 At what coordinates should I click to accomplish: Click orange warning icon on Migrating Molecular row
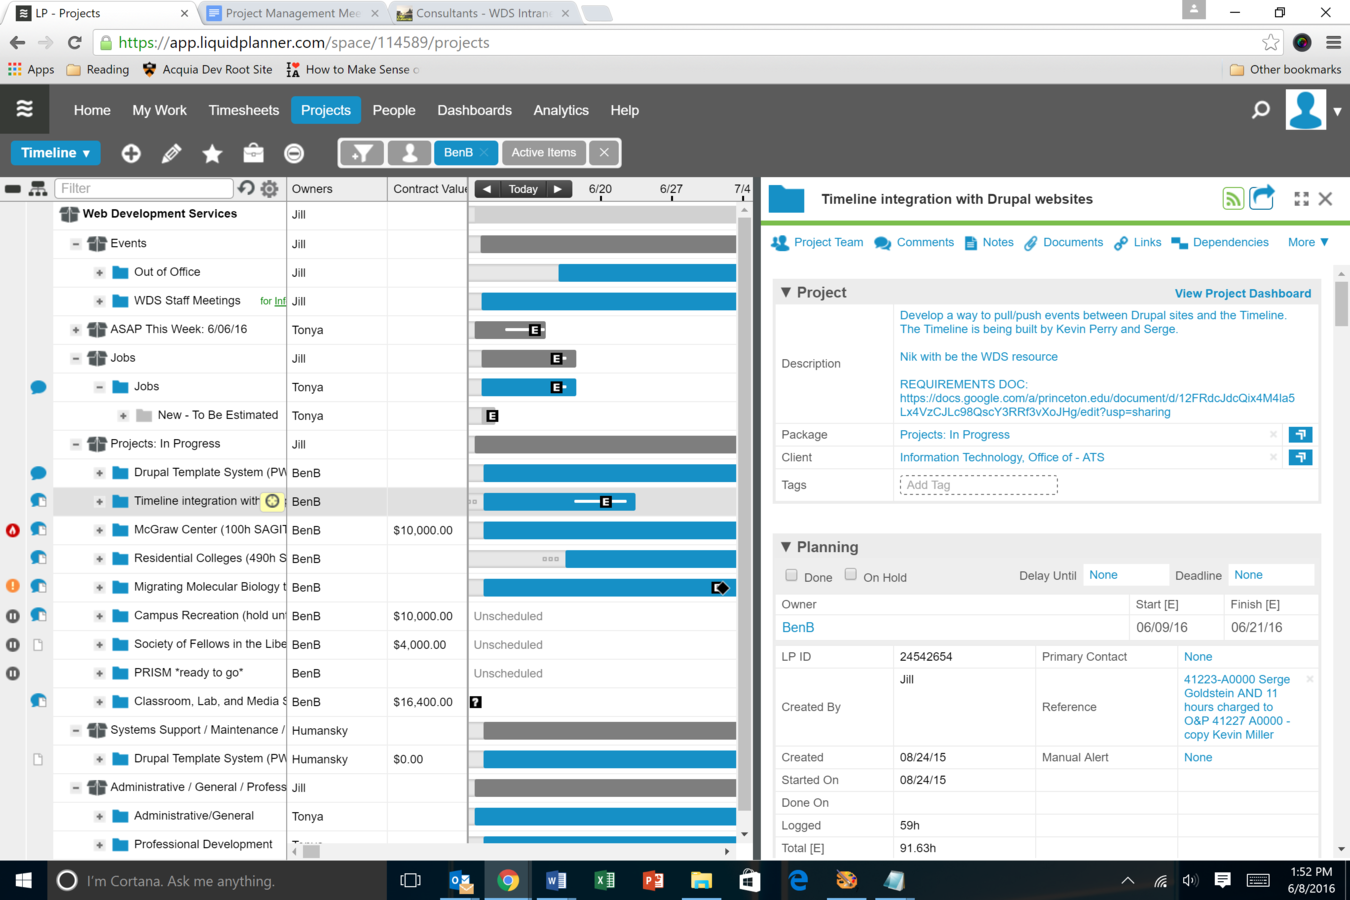[x=13, y=587]
